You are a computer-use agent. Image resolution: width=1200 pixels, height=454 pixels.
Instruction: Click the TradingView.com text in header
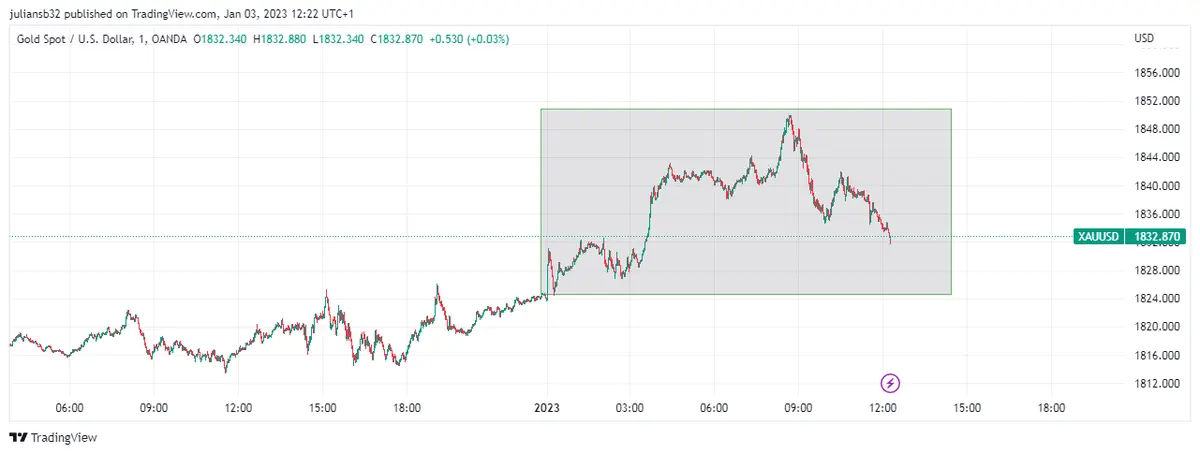click(x=173, y=14)
